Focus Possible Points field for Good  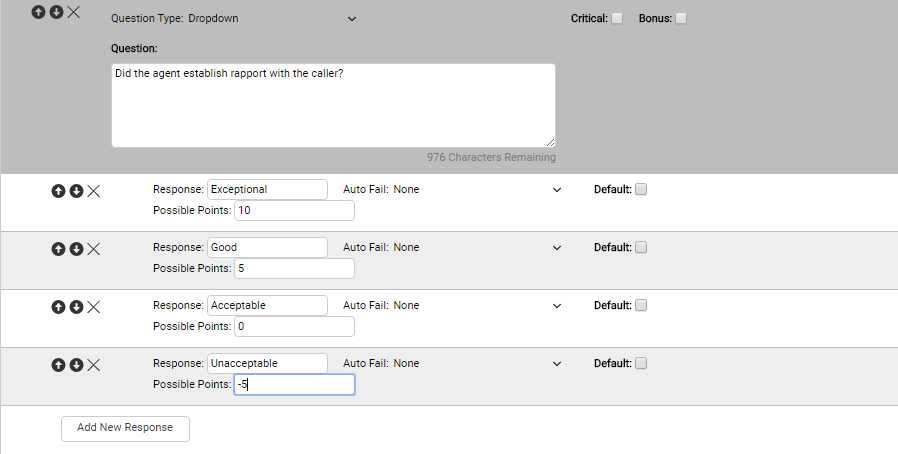tap(294, 269)
